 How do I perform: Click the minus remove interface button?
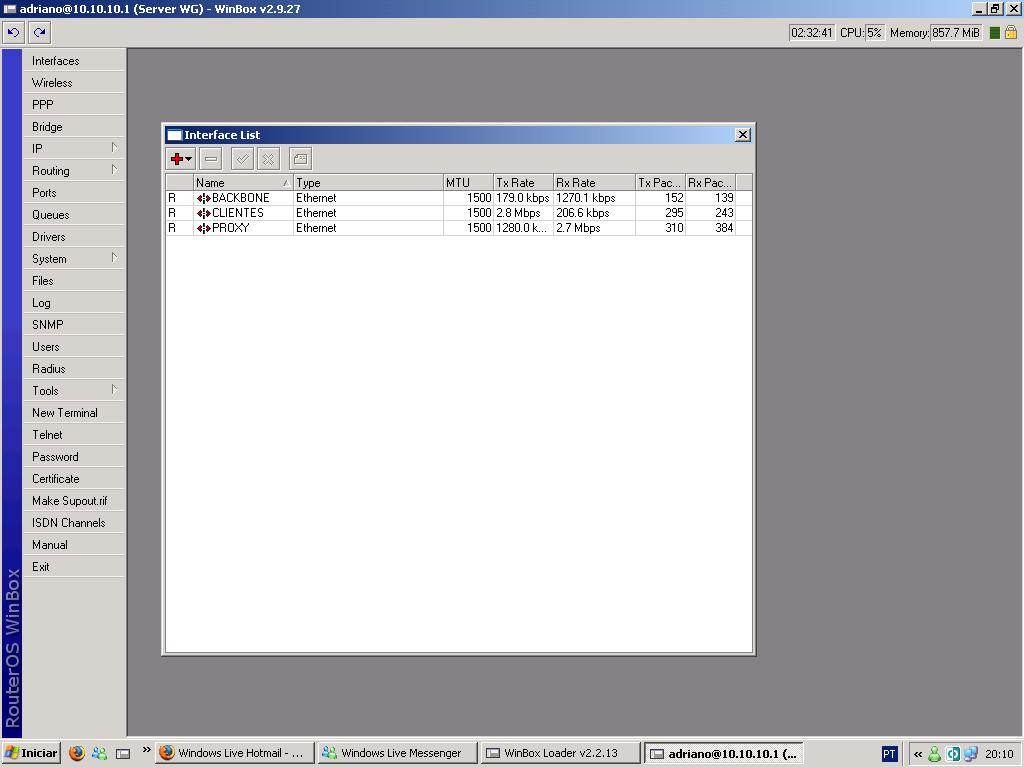[210, 159]
